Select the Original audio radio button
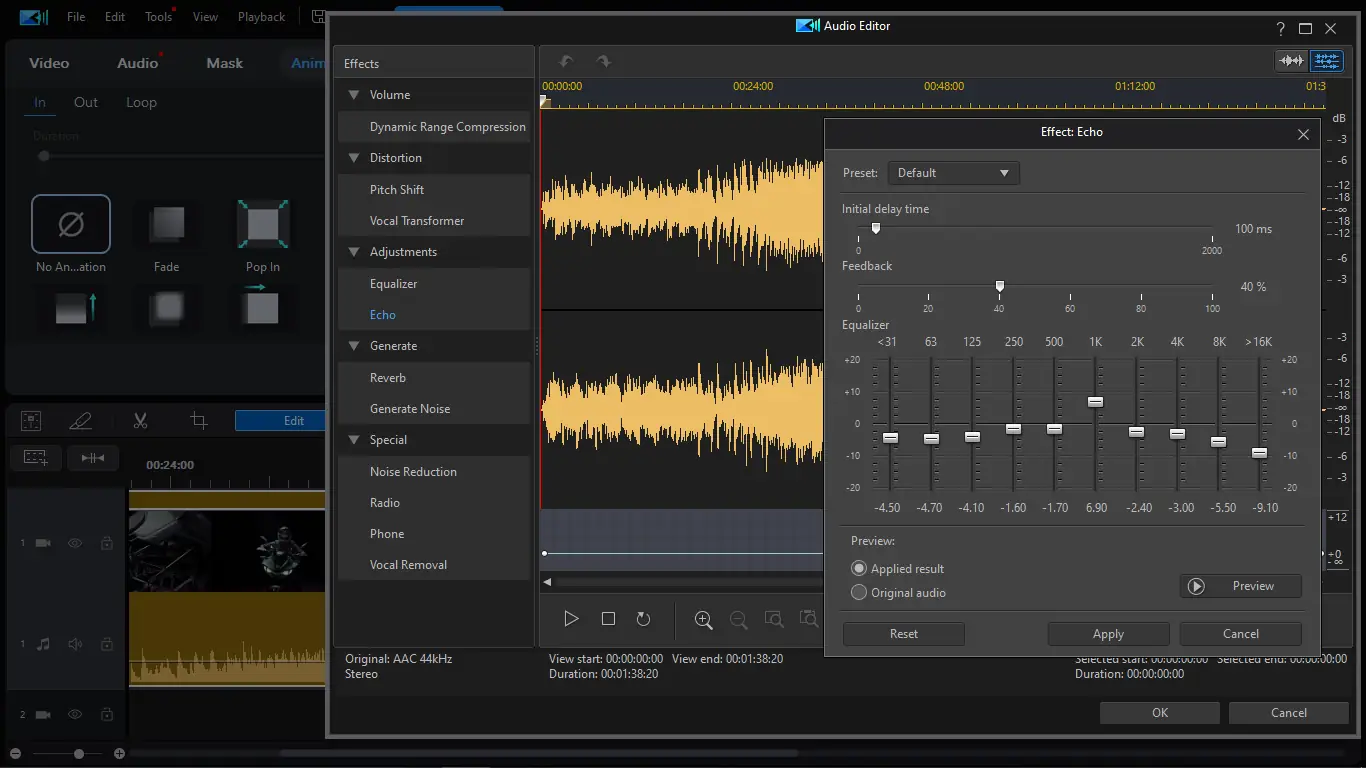 tap(858, 592)
